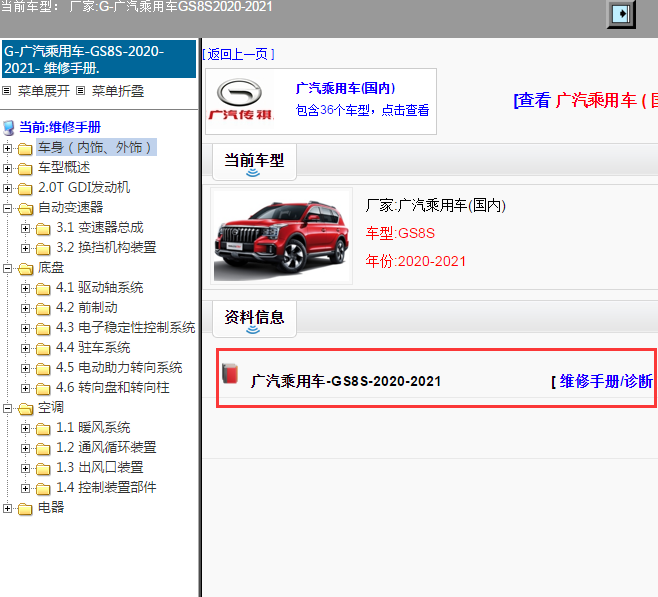658x597 pixels.
Task: Select the 4.6 转向盘和转向柱 tree label
Action: [x=112, y=387]
